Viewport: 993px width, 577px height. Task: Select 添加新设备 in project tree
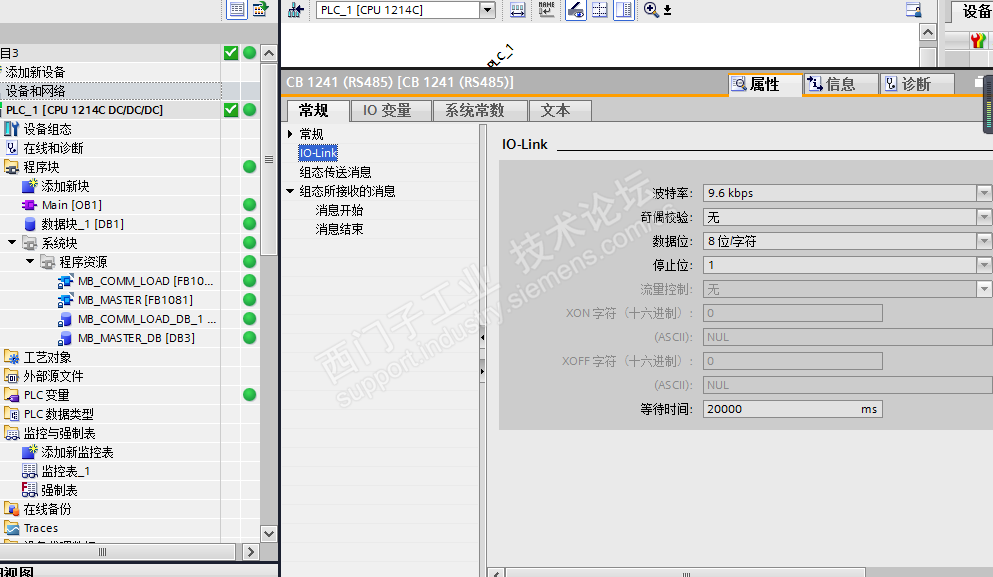click(x=35, y=72)
